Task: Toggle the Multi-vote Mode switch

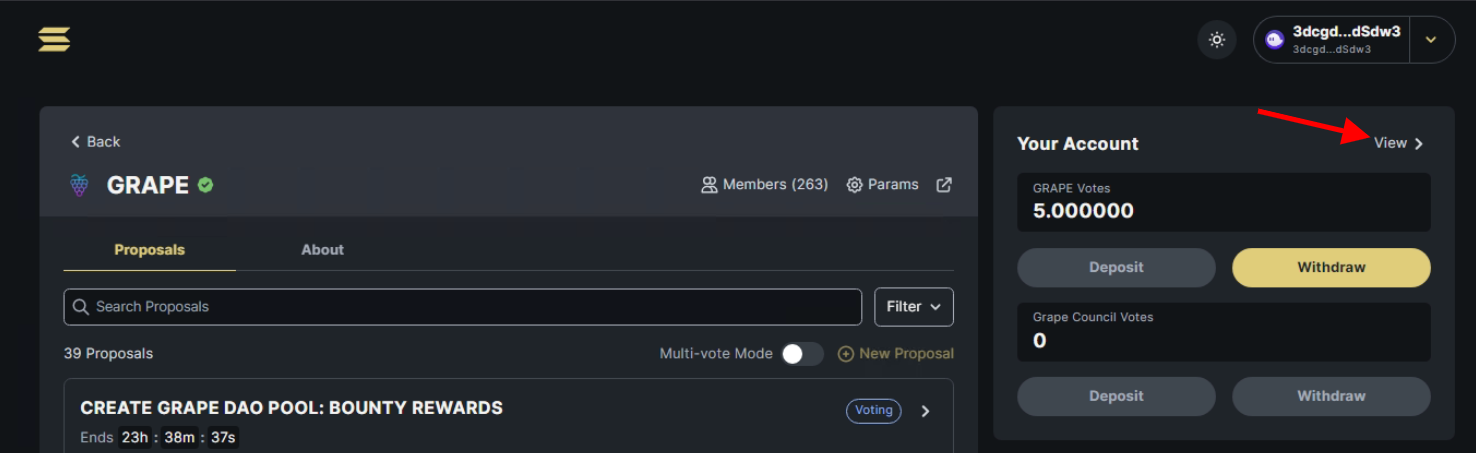Action: [803, 354]
